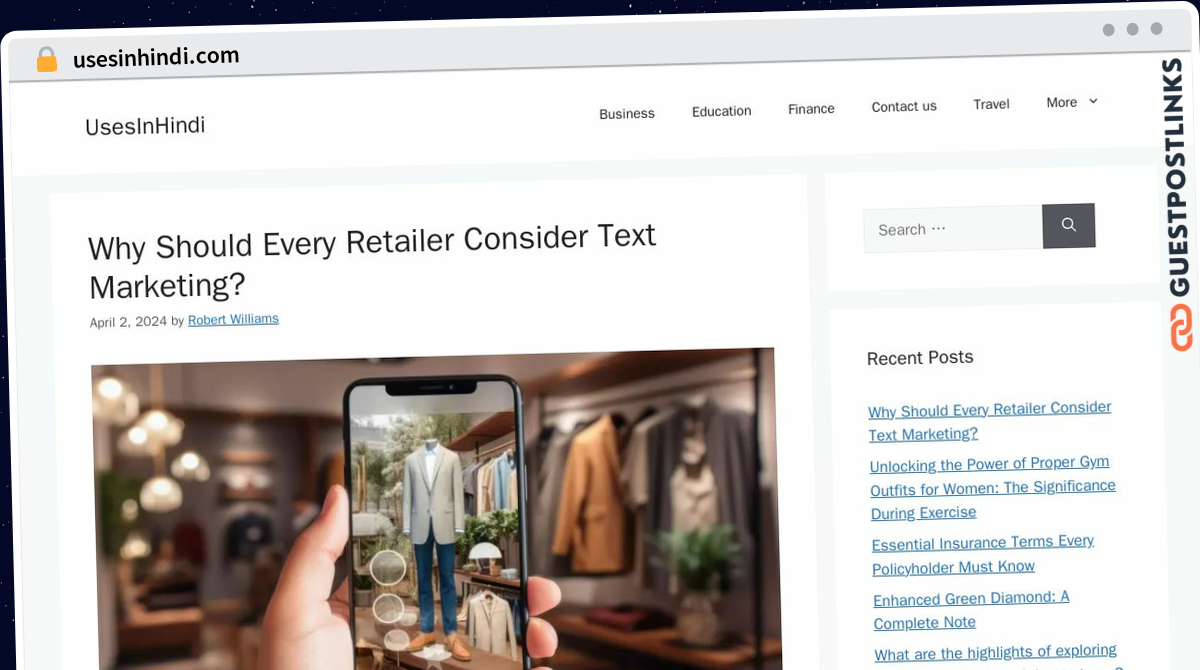
Task: Open recent post about Retailer Text Marketing
Action: (990, 421)
